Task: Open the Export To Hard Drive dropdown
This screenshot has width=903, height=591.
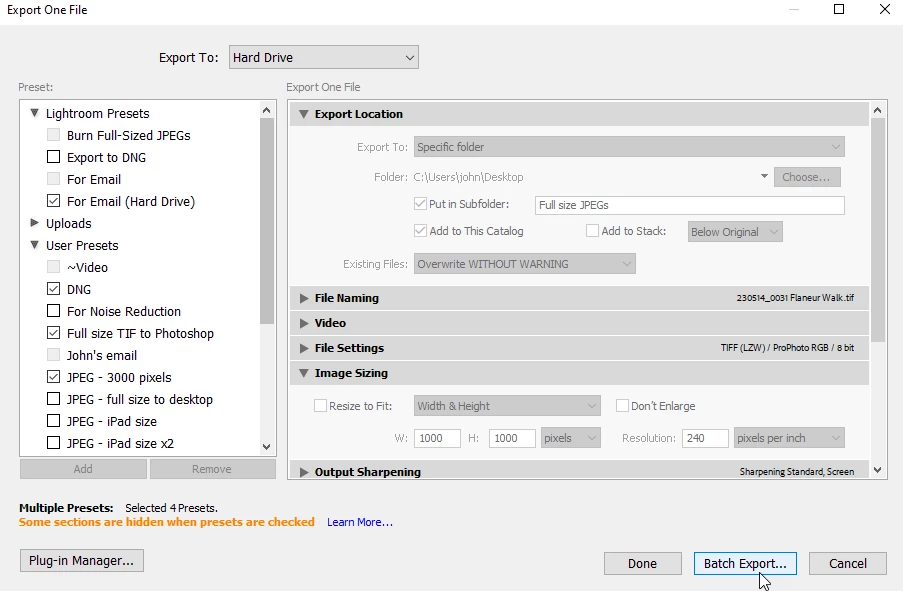Action: point(324,58)
